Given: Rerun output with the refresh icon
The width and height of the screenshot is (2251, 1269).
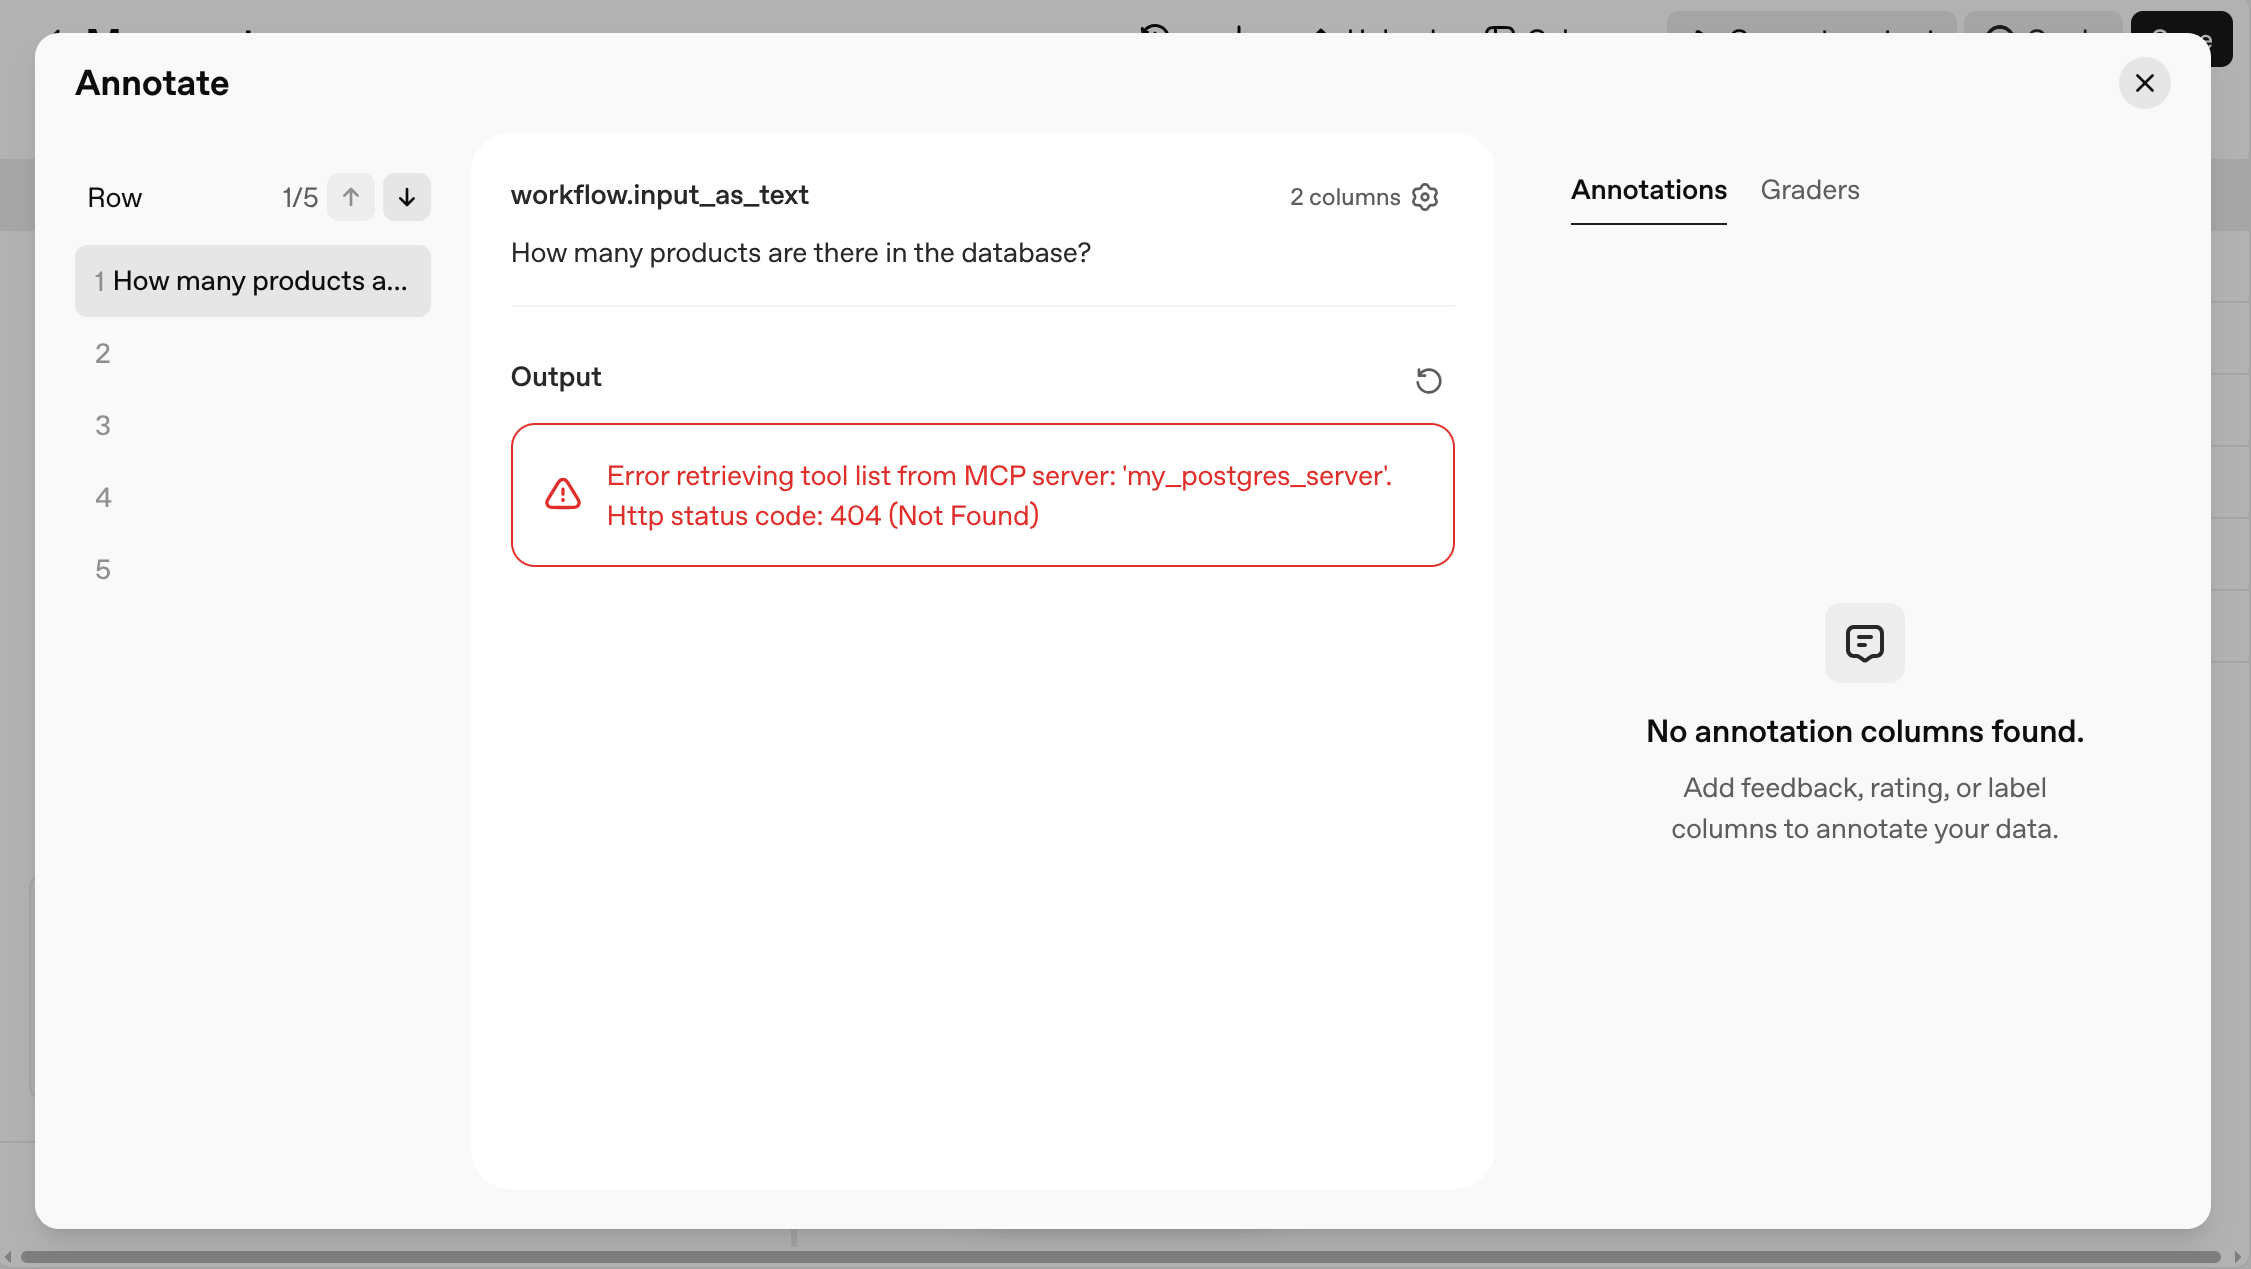Looking at the screenshot, I should click(x=1428, y=380).
